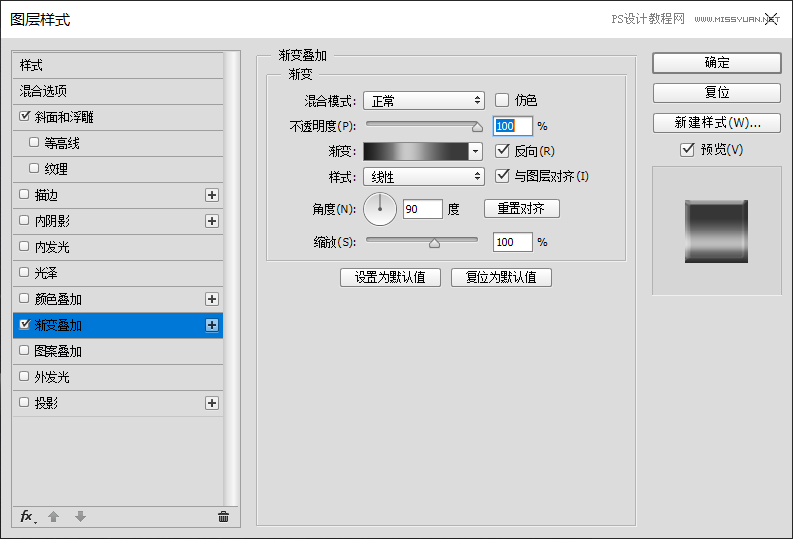Viewport: 793px width, 539px height.
Task: Click the plus icon next to 投影
Action: coord(212,403)
